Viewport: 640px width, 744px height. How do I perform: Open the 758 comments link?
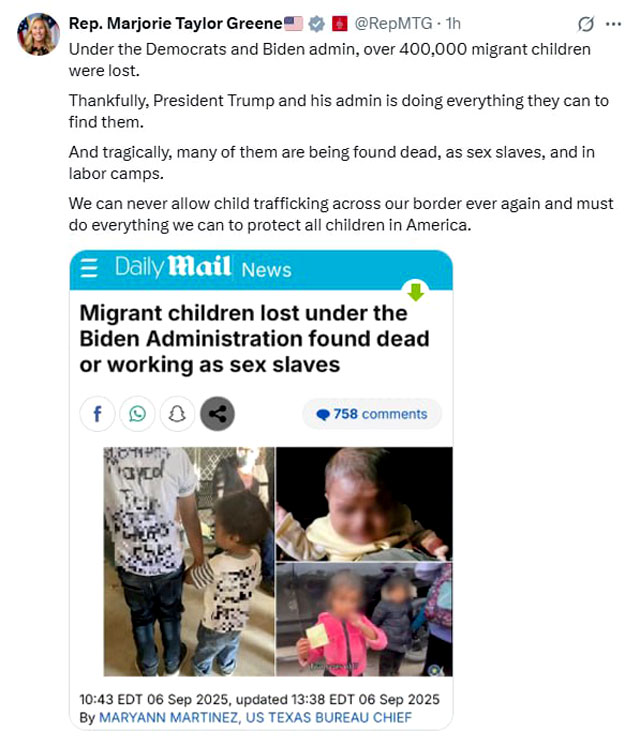point(372,414)
